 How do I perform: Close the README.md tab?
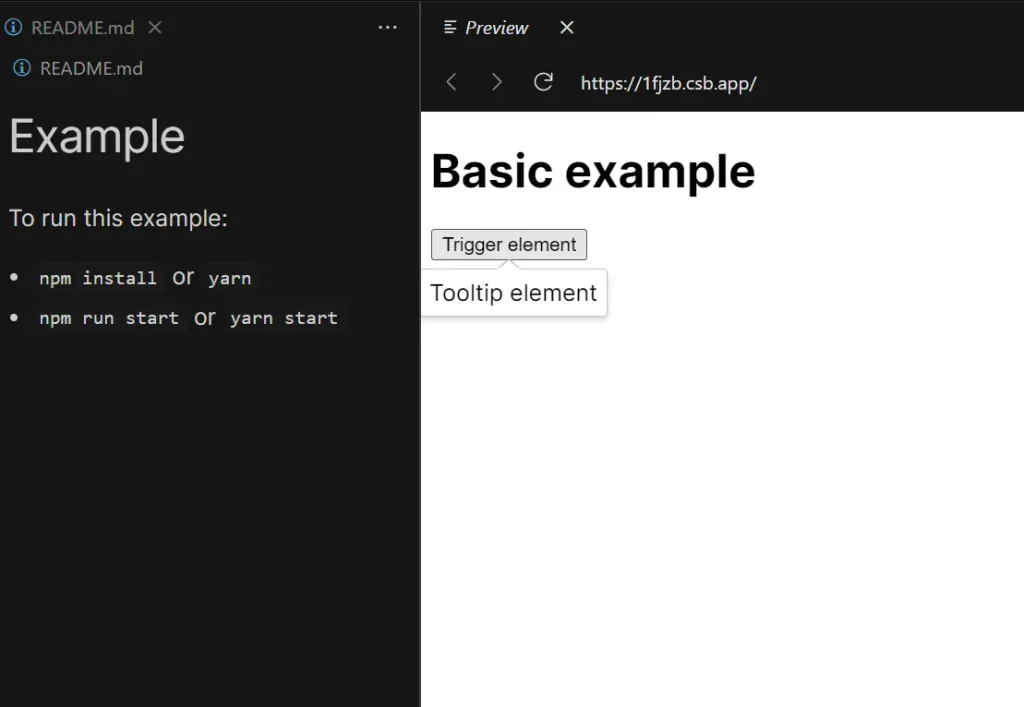pos(155,28)
